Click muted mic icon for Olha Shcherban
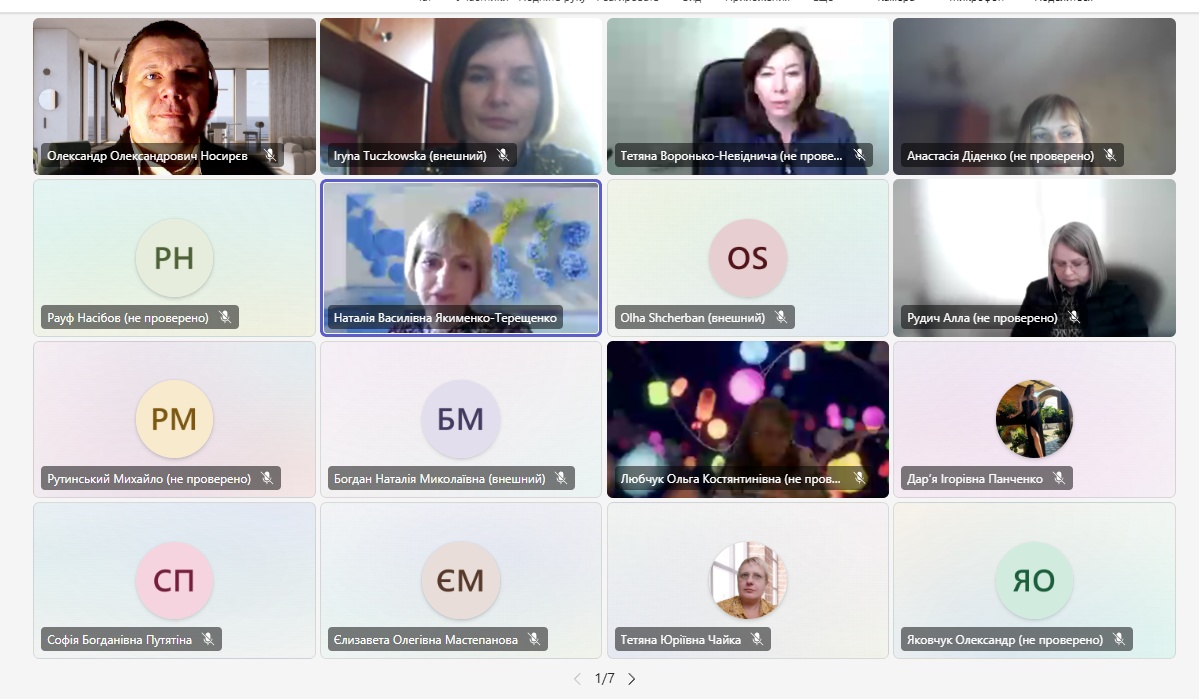Viewport: 1199px width, 699px height. [781, 317]
